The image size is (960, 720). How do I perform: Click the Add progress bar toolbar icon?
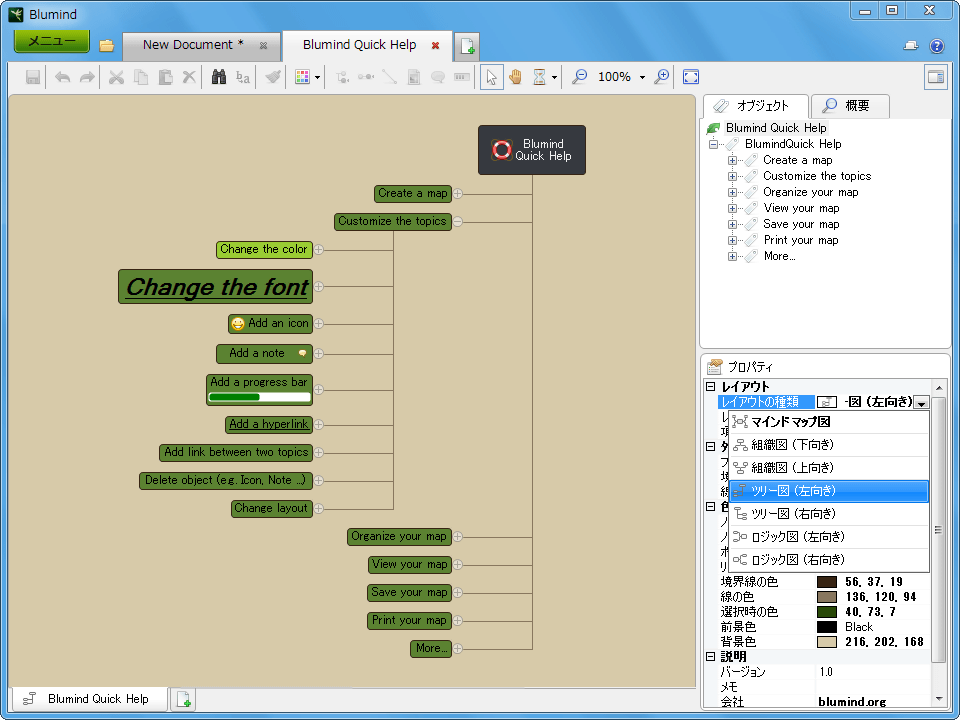point(462,77)
